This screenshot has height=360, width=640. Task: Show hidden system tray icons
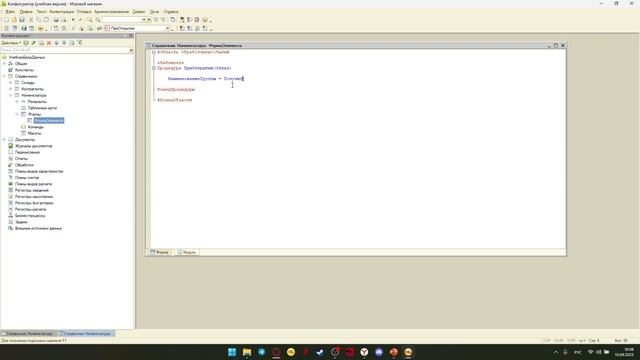pyautogui.click(x=556, y=352)
